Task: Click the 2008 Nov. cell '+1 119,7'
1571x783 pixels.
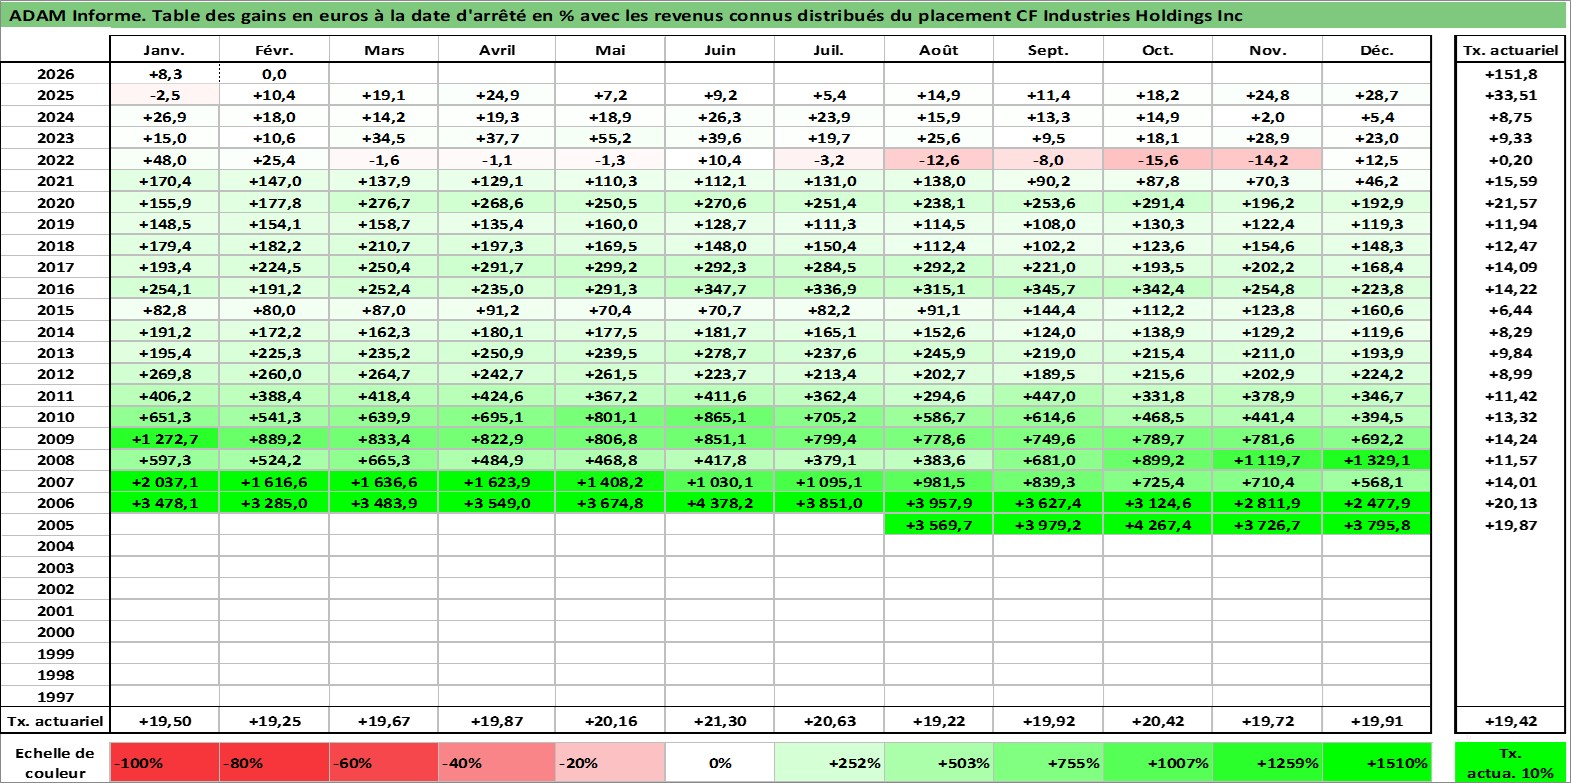Action: point(1267,460)
